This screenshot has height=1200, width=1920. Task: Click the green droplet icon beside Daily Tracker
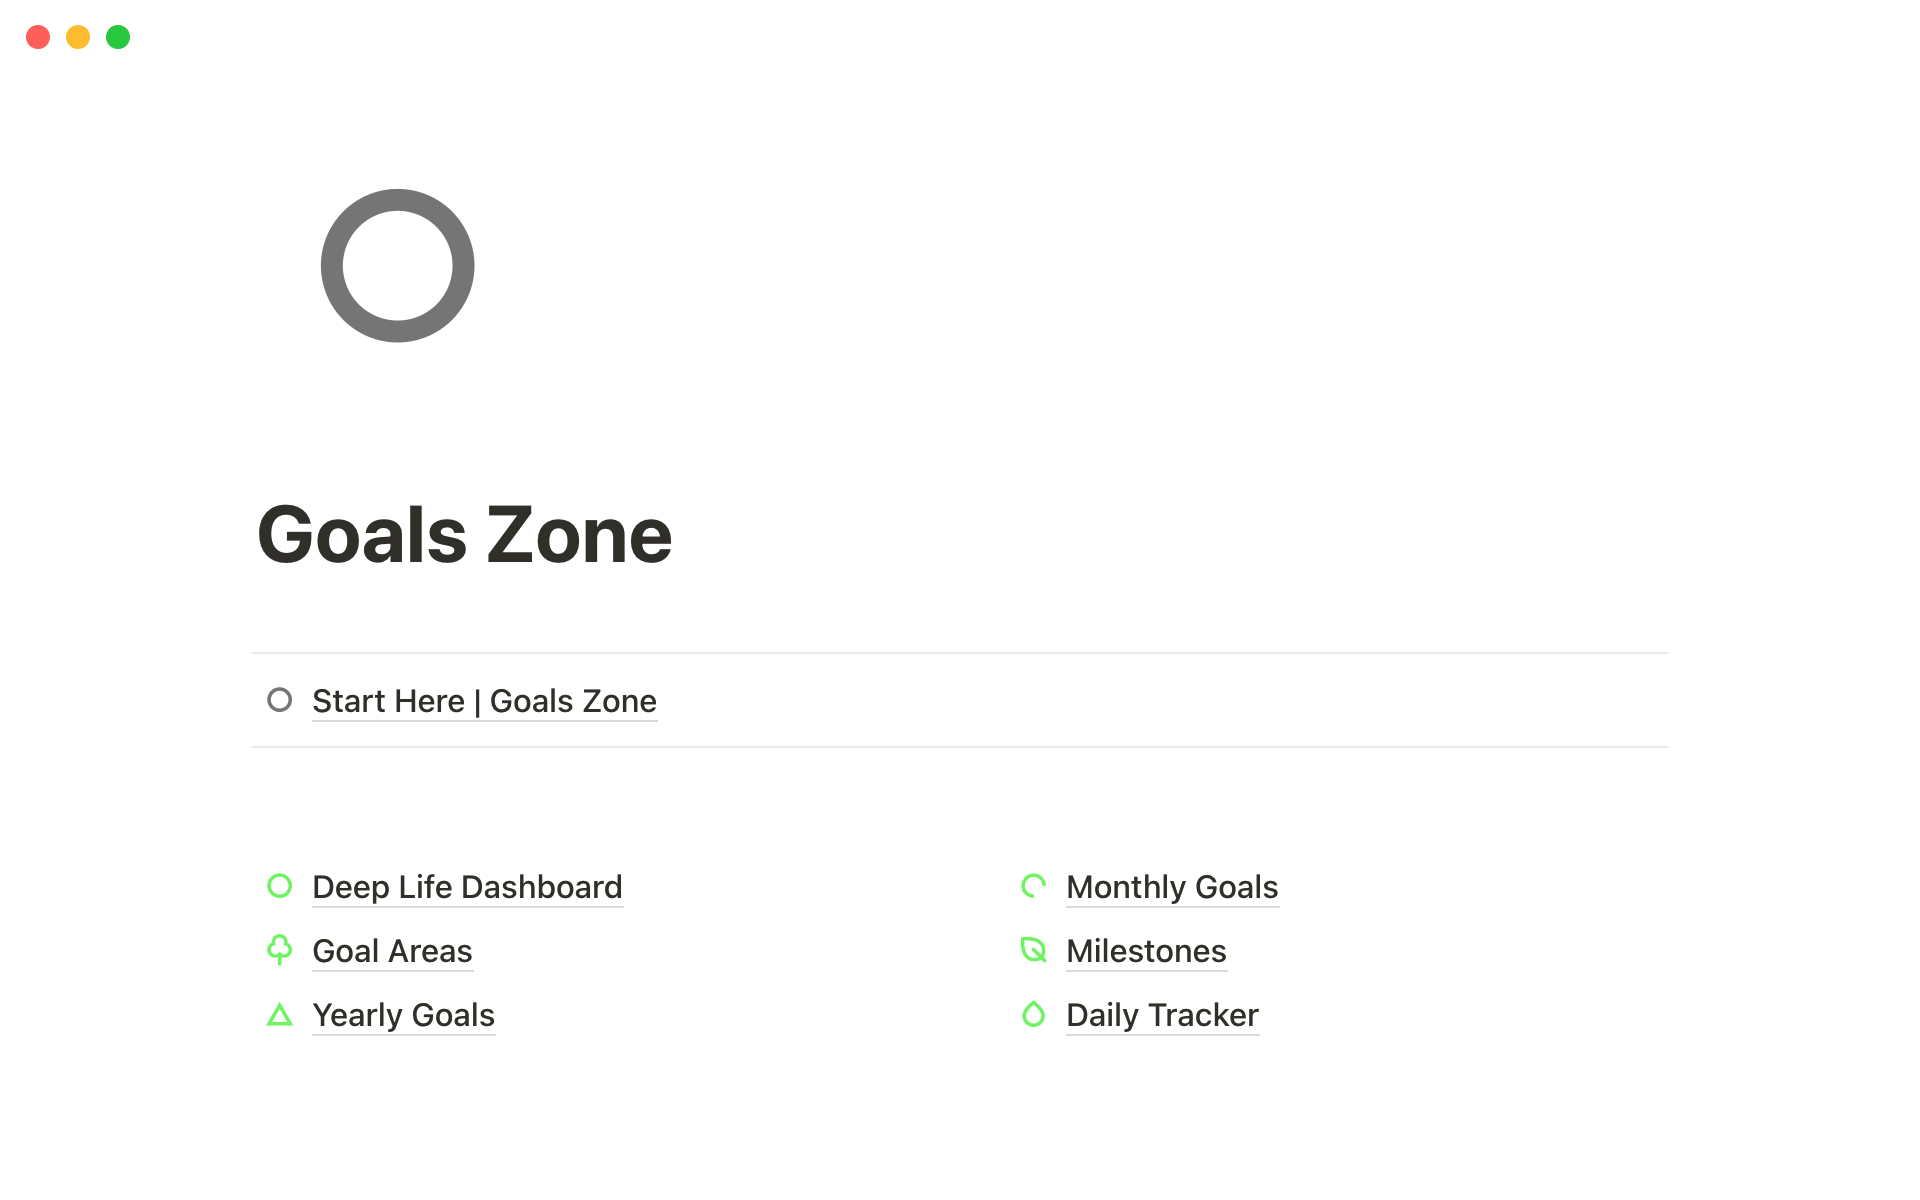point(1033,1015)
